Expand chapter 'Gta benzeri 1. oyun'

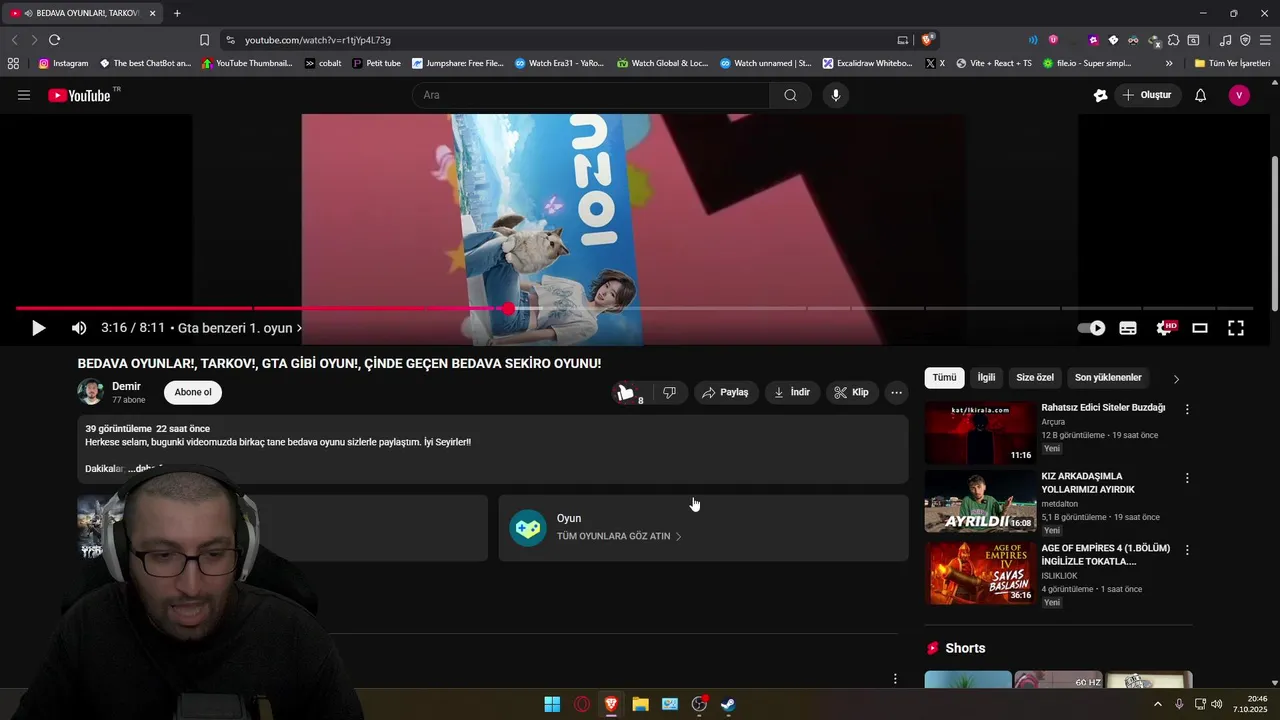240,328
